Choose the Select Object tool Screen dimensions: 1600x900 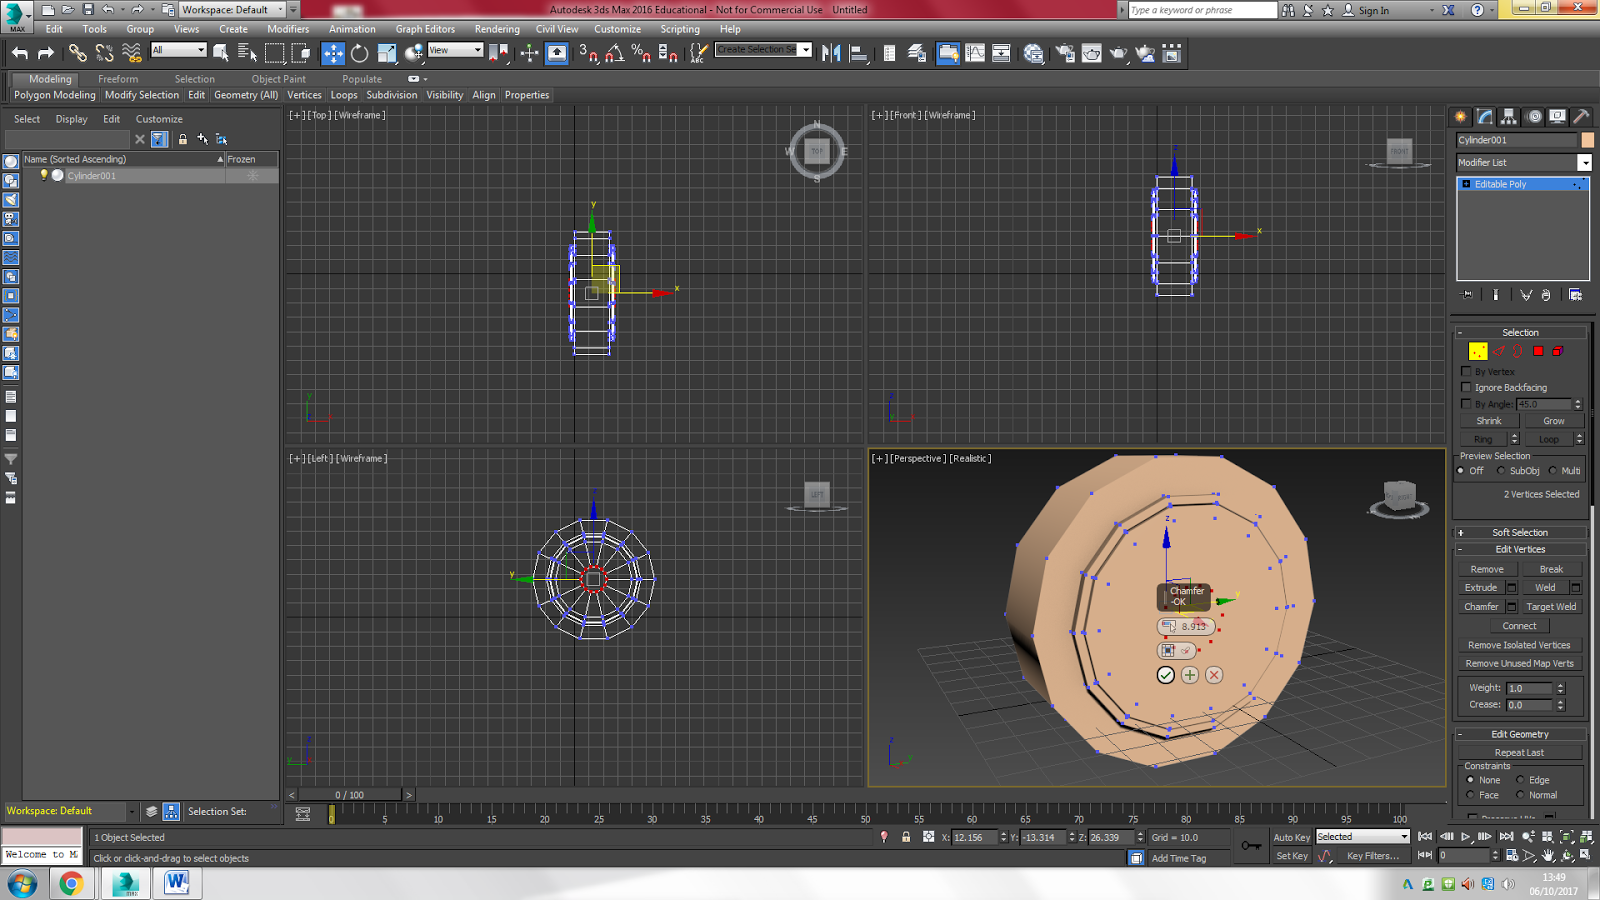tap(221, 53)
